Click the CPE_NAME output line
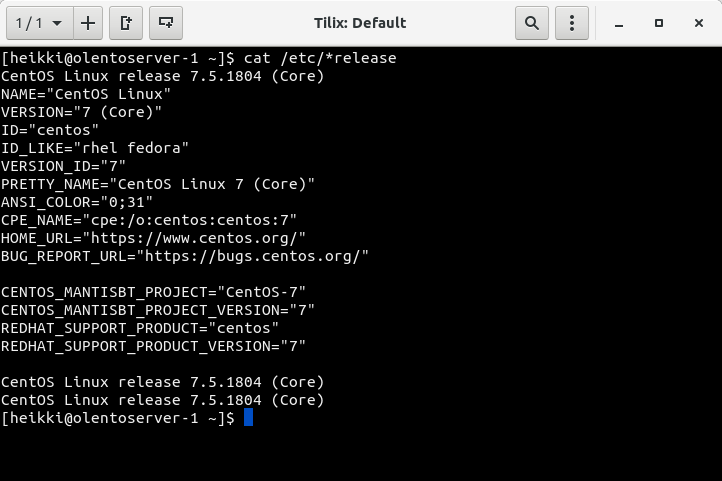The image size is (722, 481). 149,220
